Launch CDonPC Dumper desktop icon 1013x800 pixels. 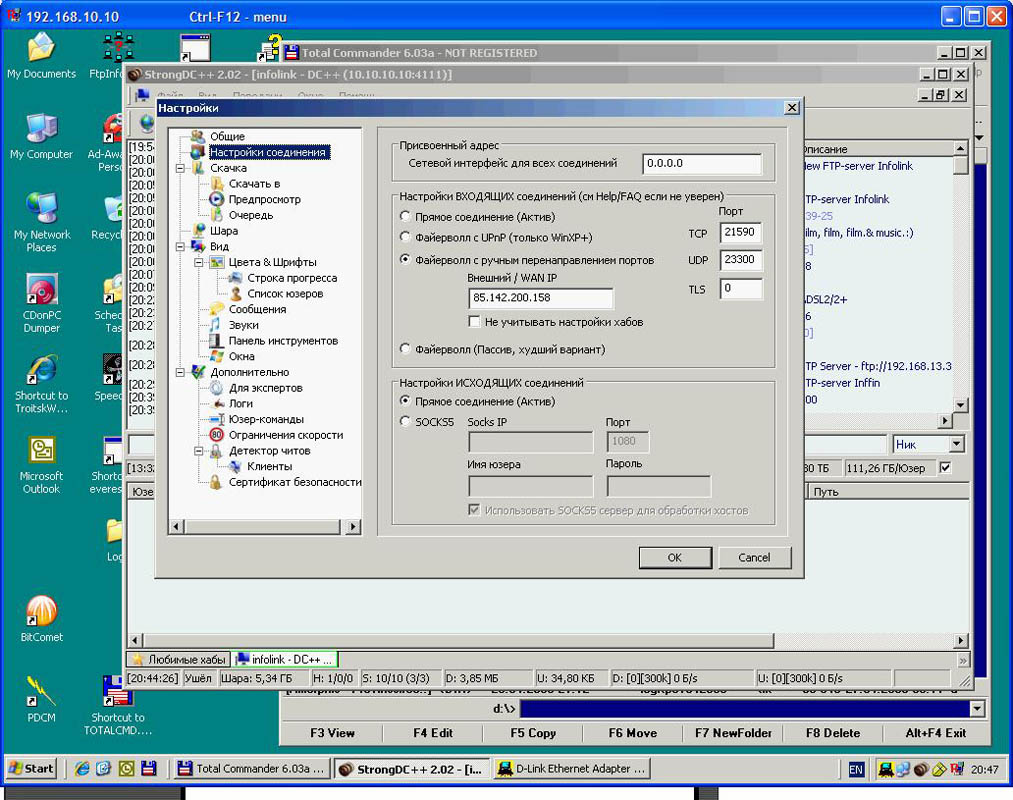click(41, 302)
